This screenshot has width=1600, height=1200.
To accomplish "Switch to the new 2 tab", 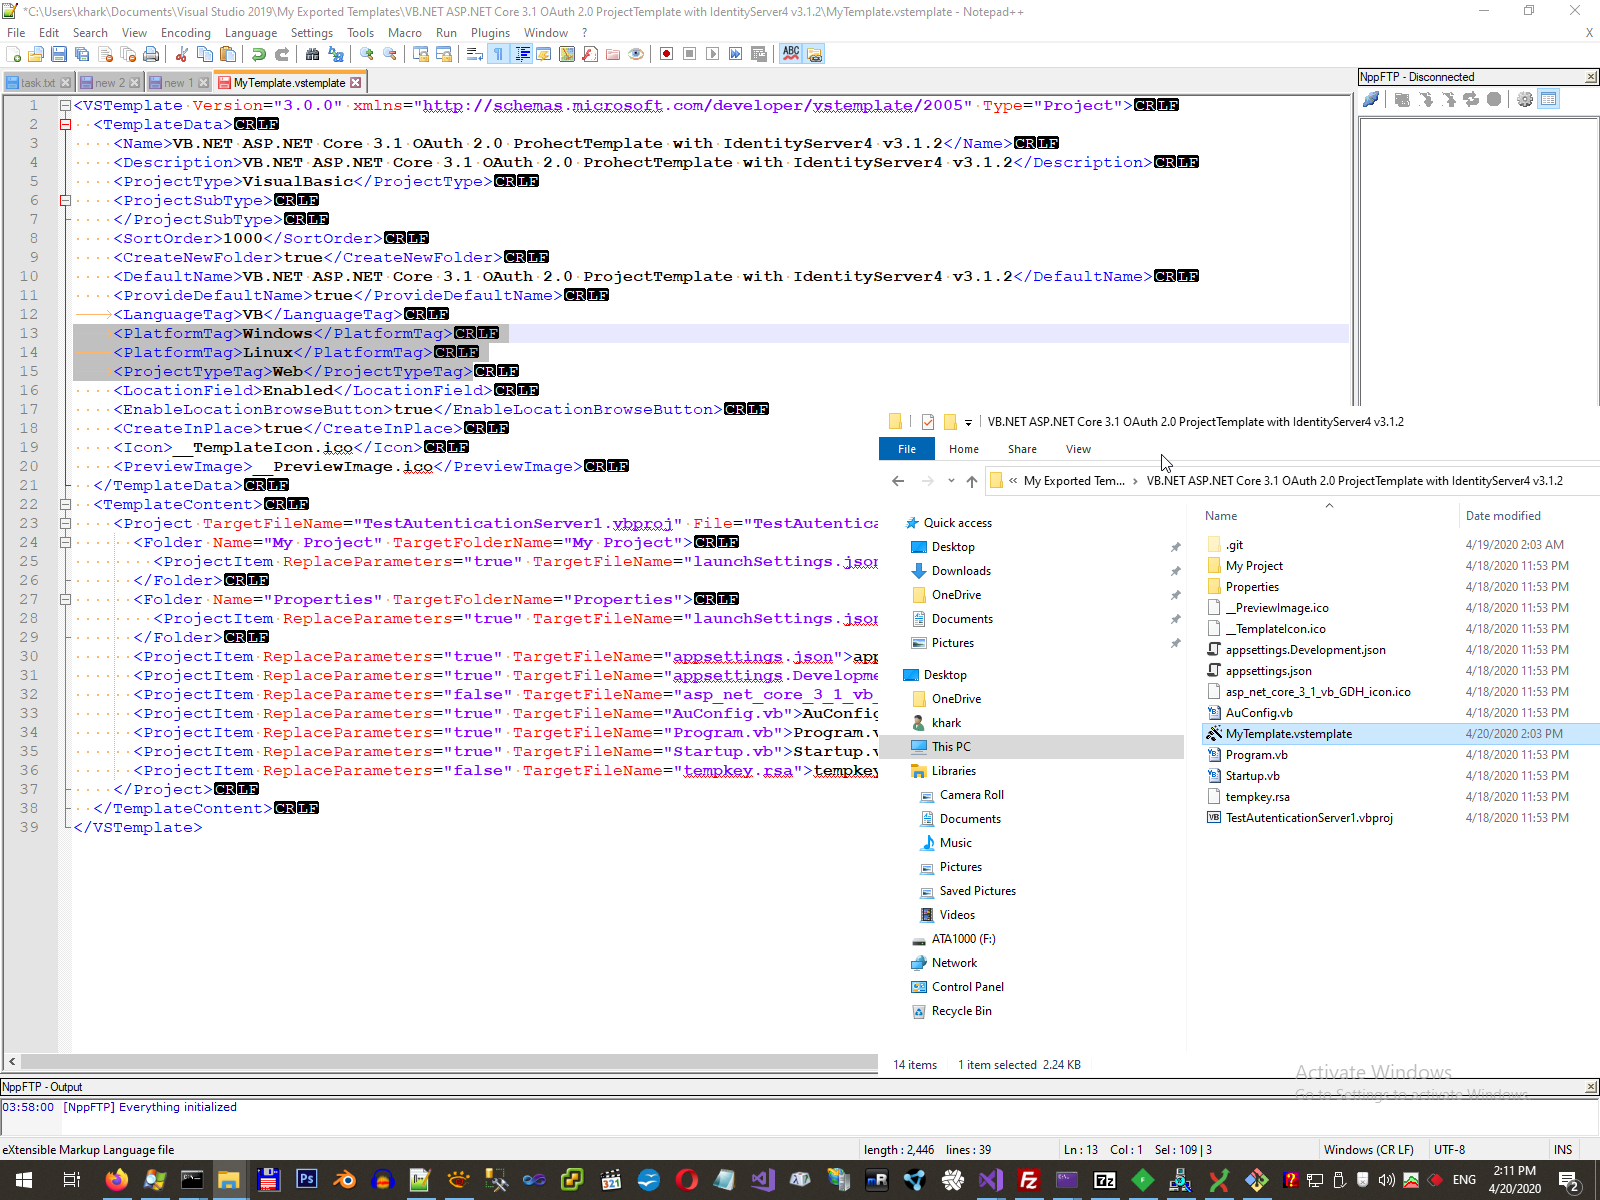I will [x=110, y=83].
